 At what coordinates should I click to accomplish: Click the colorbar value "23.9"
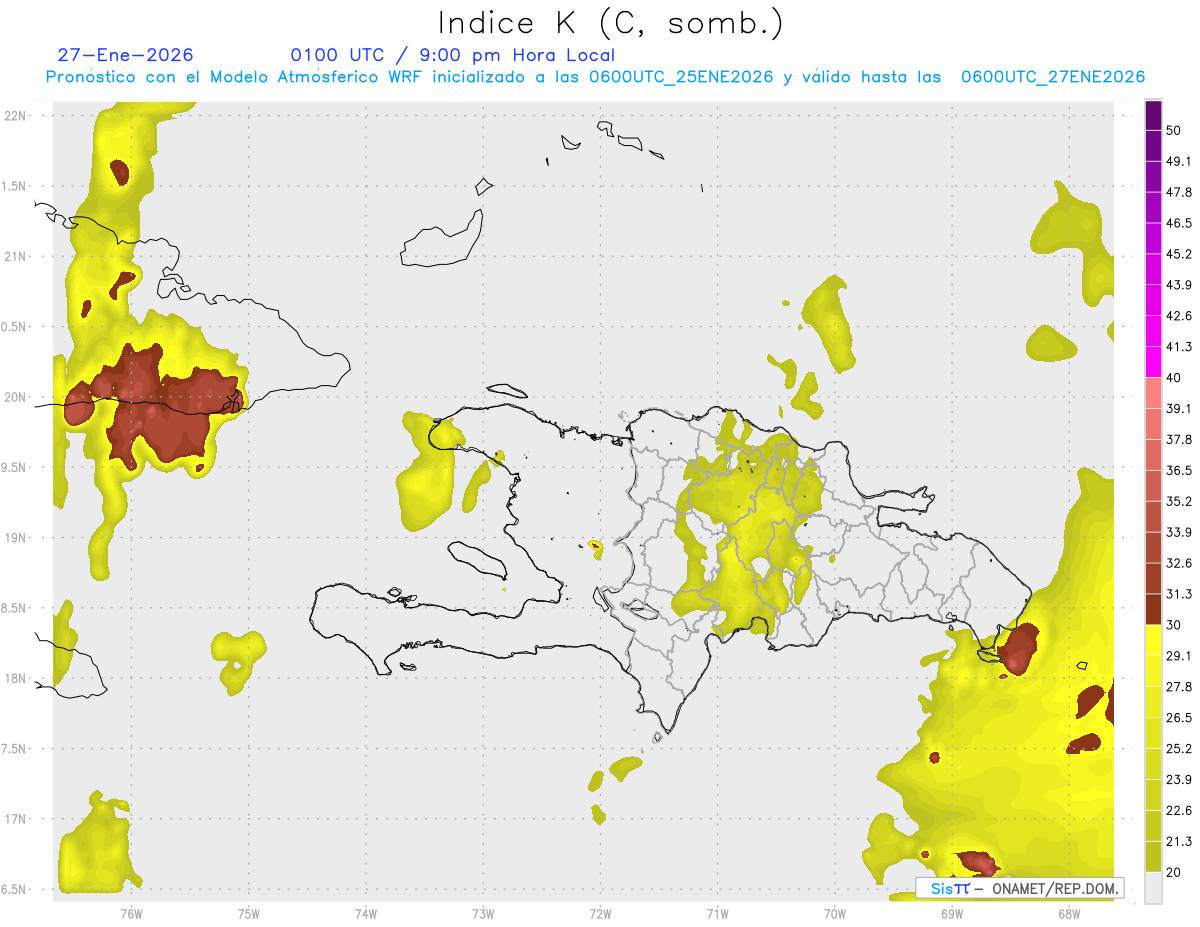(1178, 780)
